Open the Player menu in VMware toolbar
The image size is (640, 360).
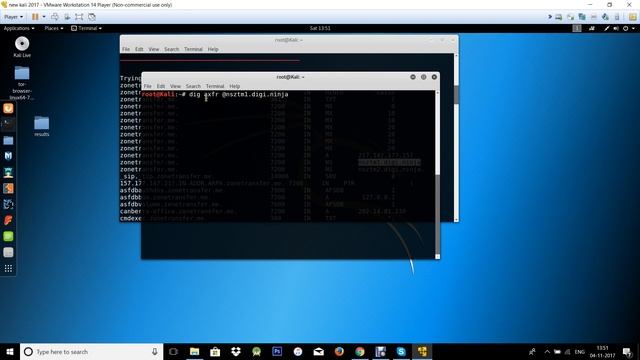coord(13,17)
